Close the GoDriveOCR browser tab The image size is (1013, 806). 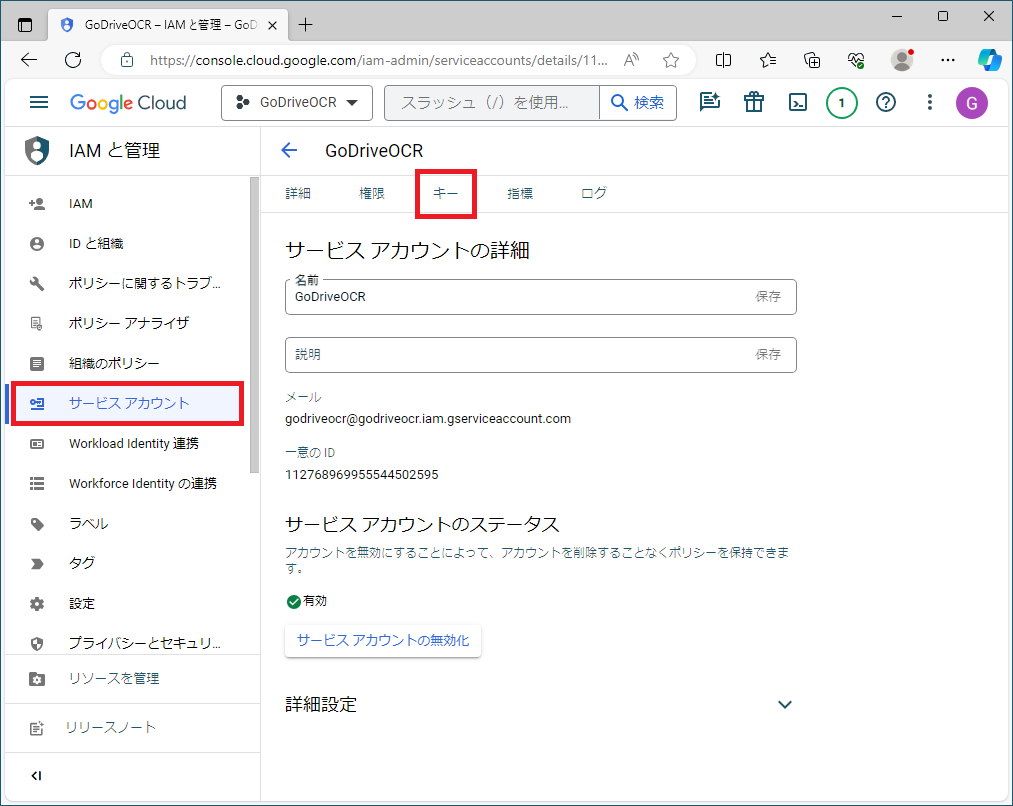click(273, 25)
